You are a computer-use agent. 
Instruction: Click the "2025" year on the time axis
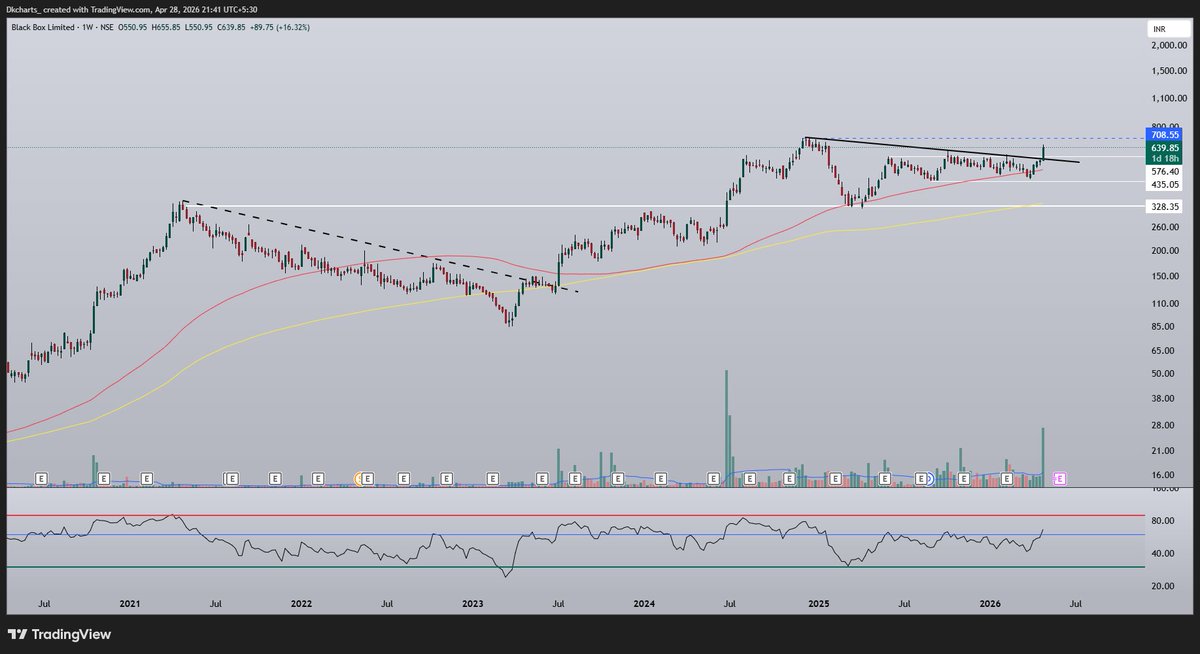click(x=818, y=604)
